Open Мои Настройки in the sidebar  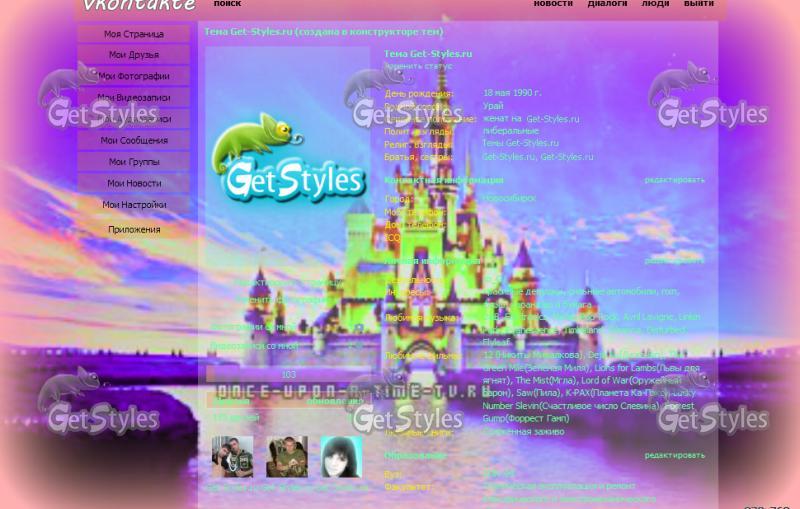134,205
